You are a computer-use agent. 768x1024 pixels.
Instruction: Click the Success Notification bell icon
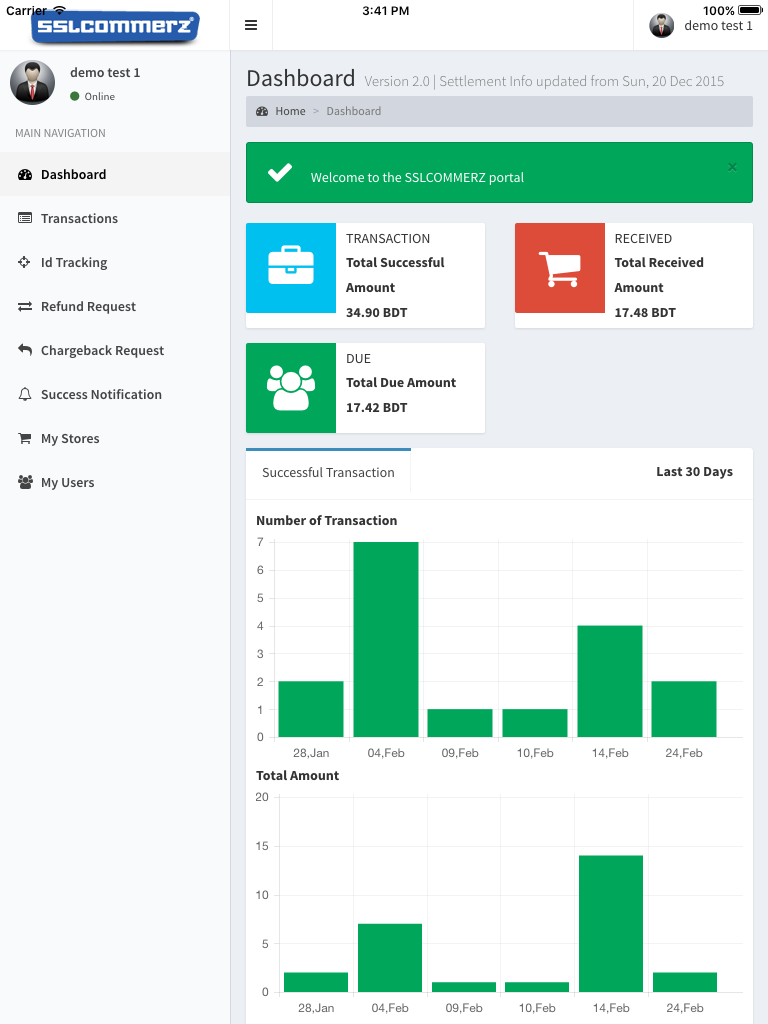coord(25,394)
